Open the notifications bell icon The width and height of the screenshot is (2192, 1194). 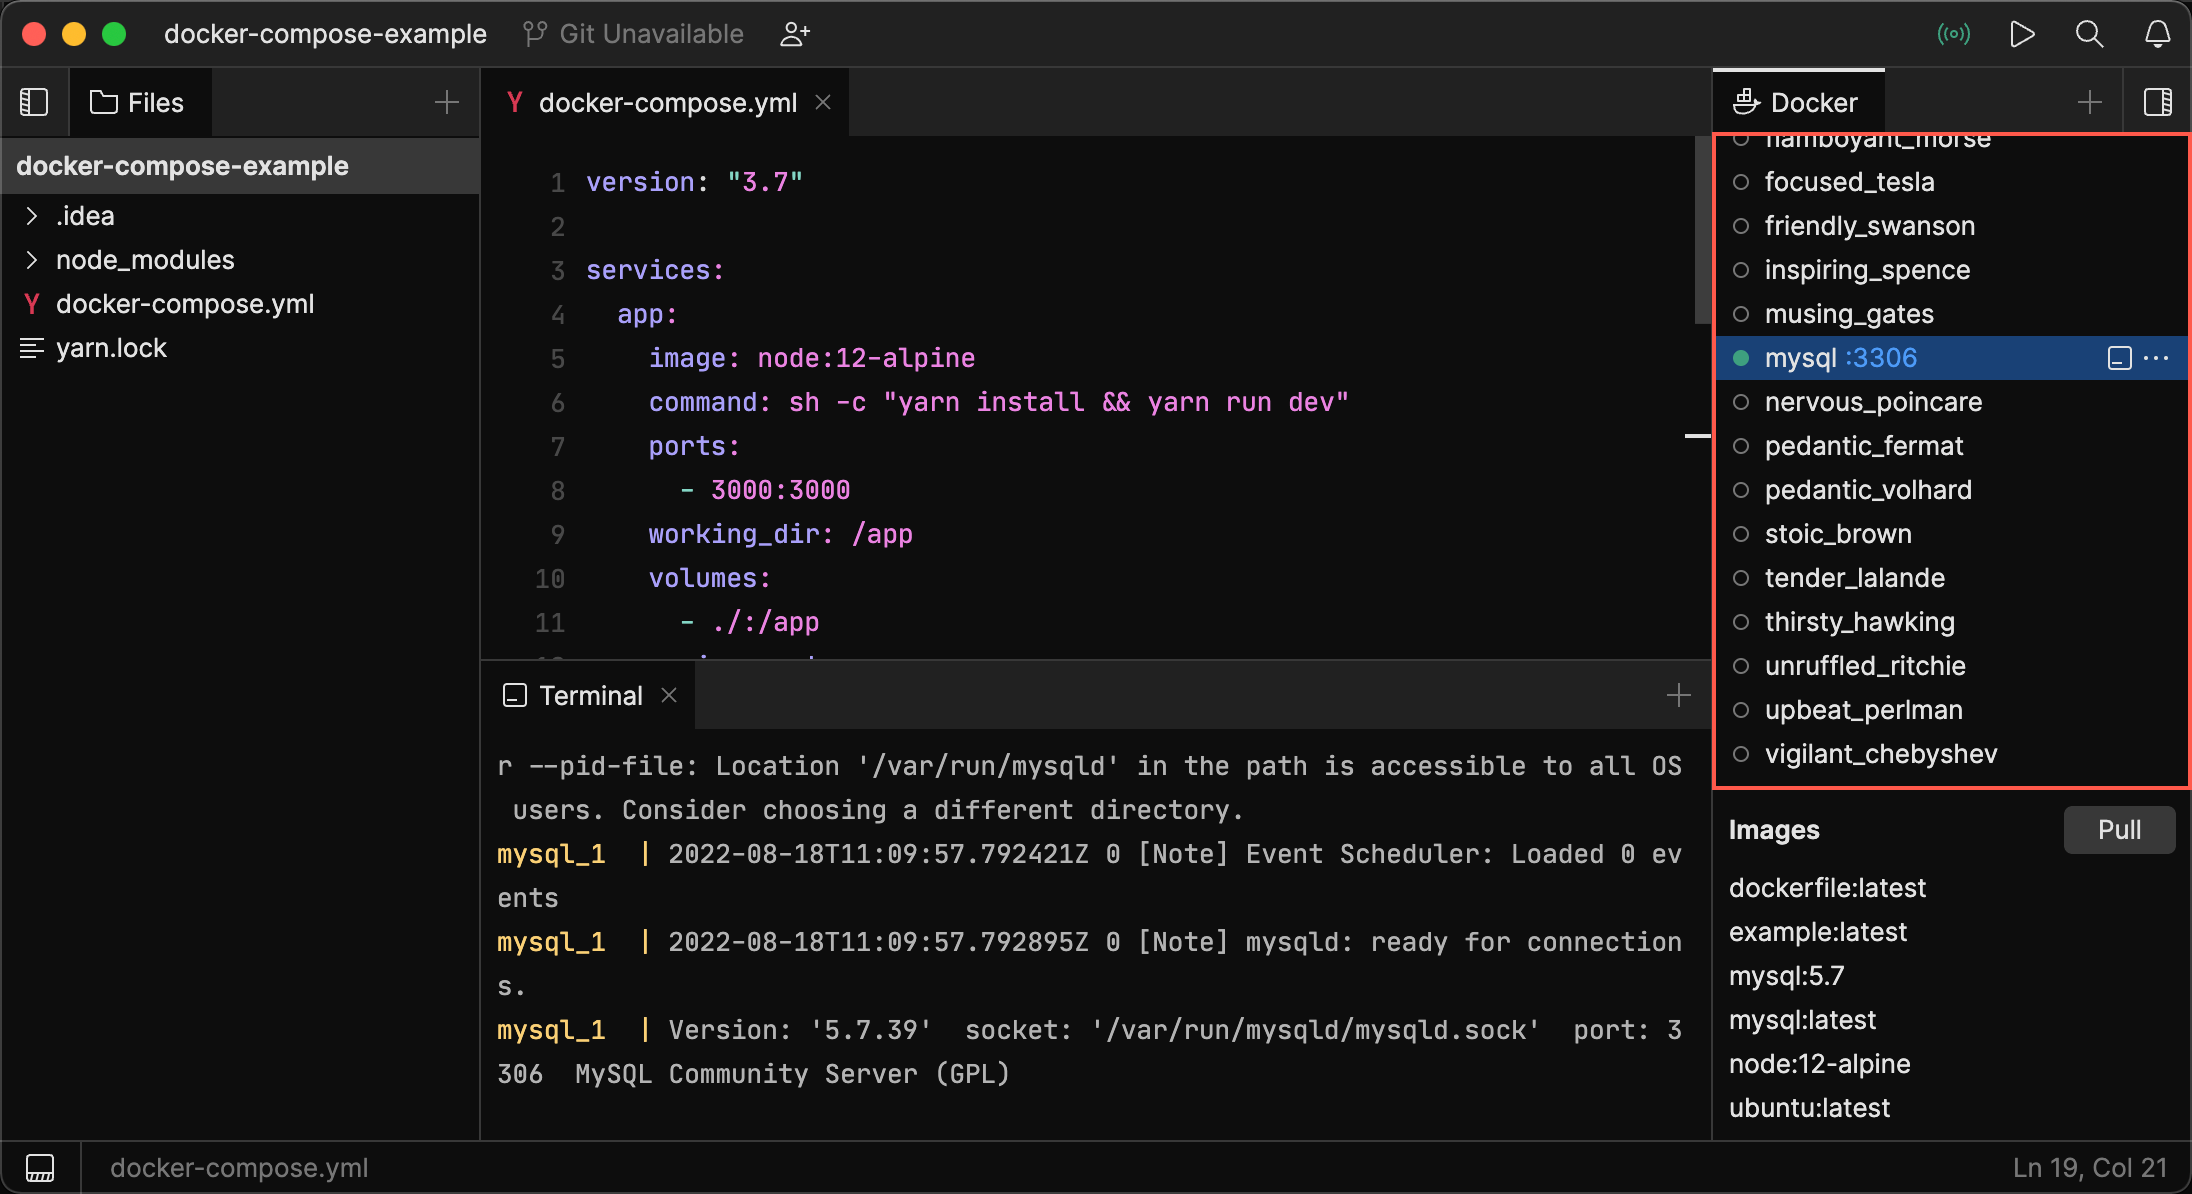[2157, 34]
